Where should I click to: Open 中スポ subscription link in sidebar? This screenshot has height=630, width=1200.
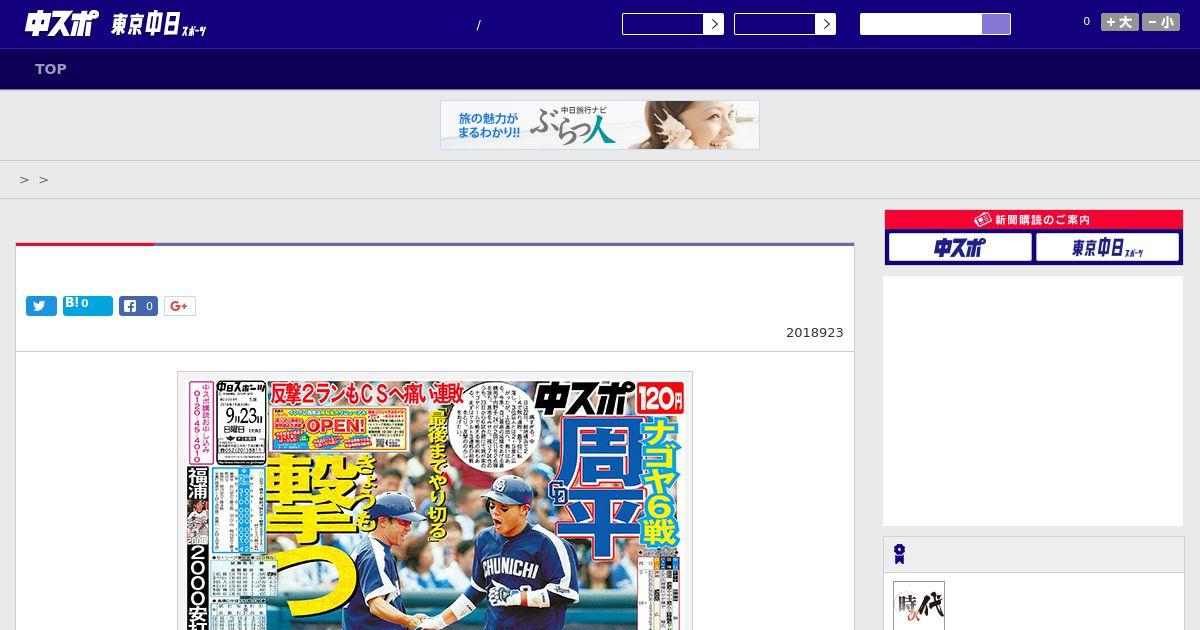tap(960, 247)
